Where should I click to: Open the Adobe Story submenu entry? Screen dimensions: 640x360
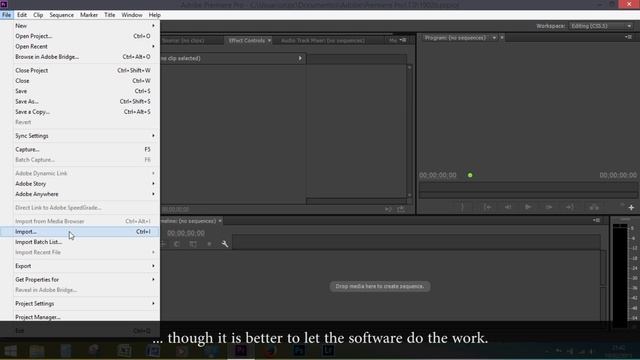tap(80, 184)
